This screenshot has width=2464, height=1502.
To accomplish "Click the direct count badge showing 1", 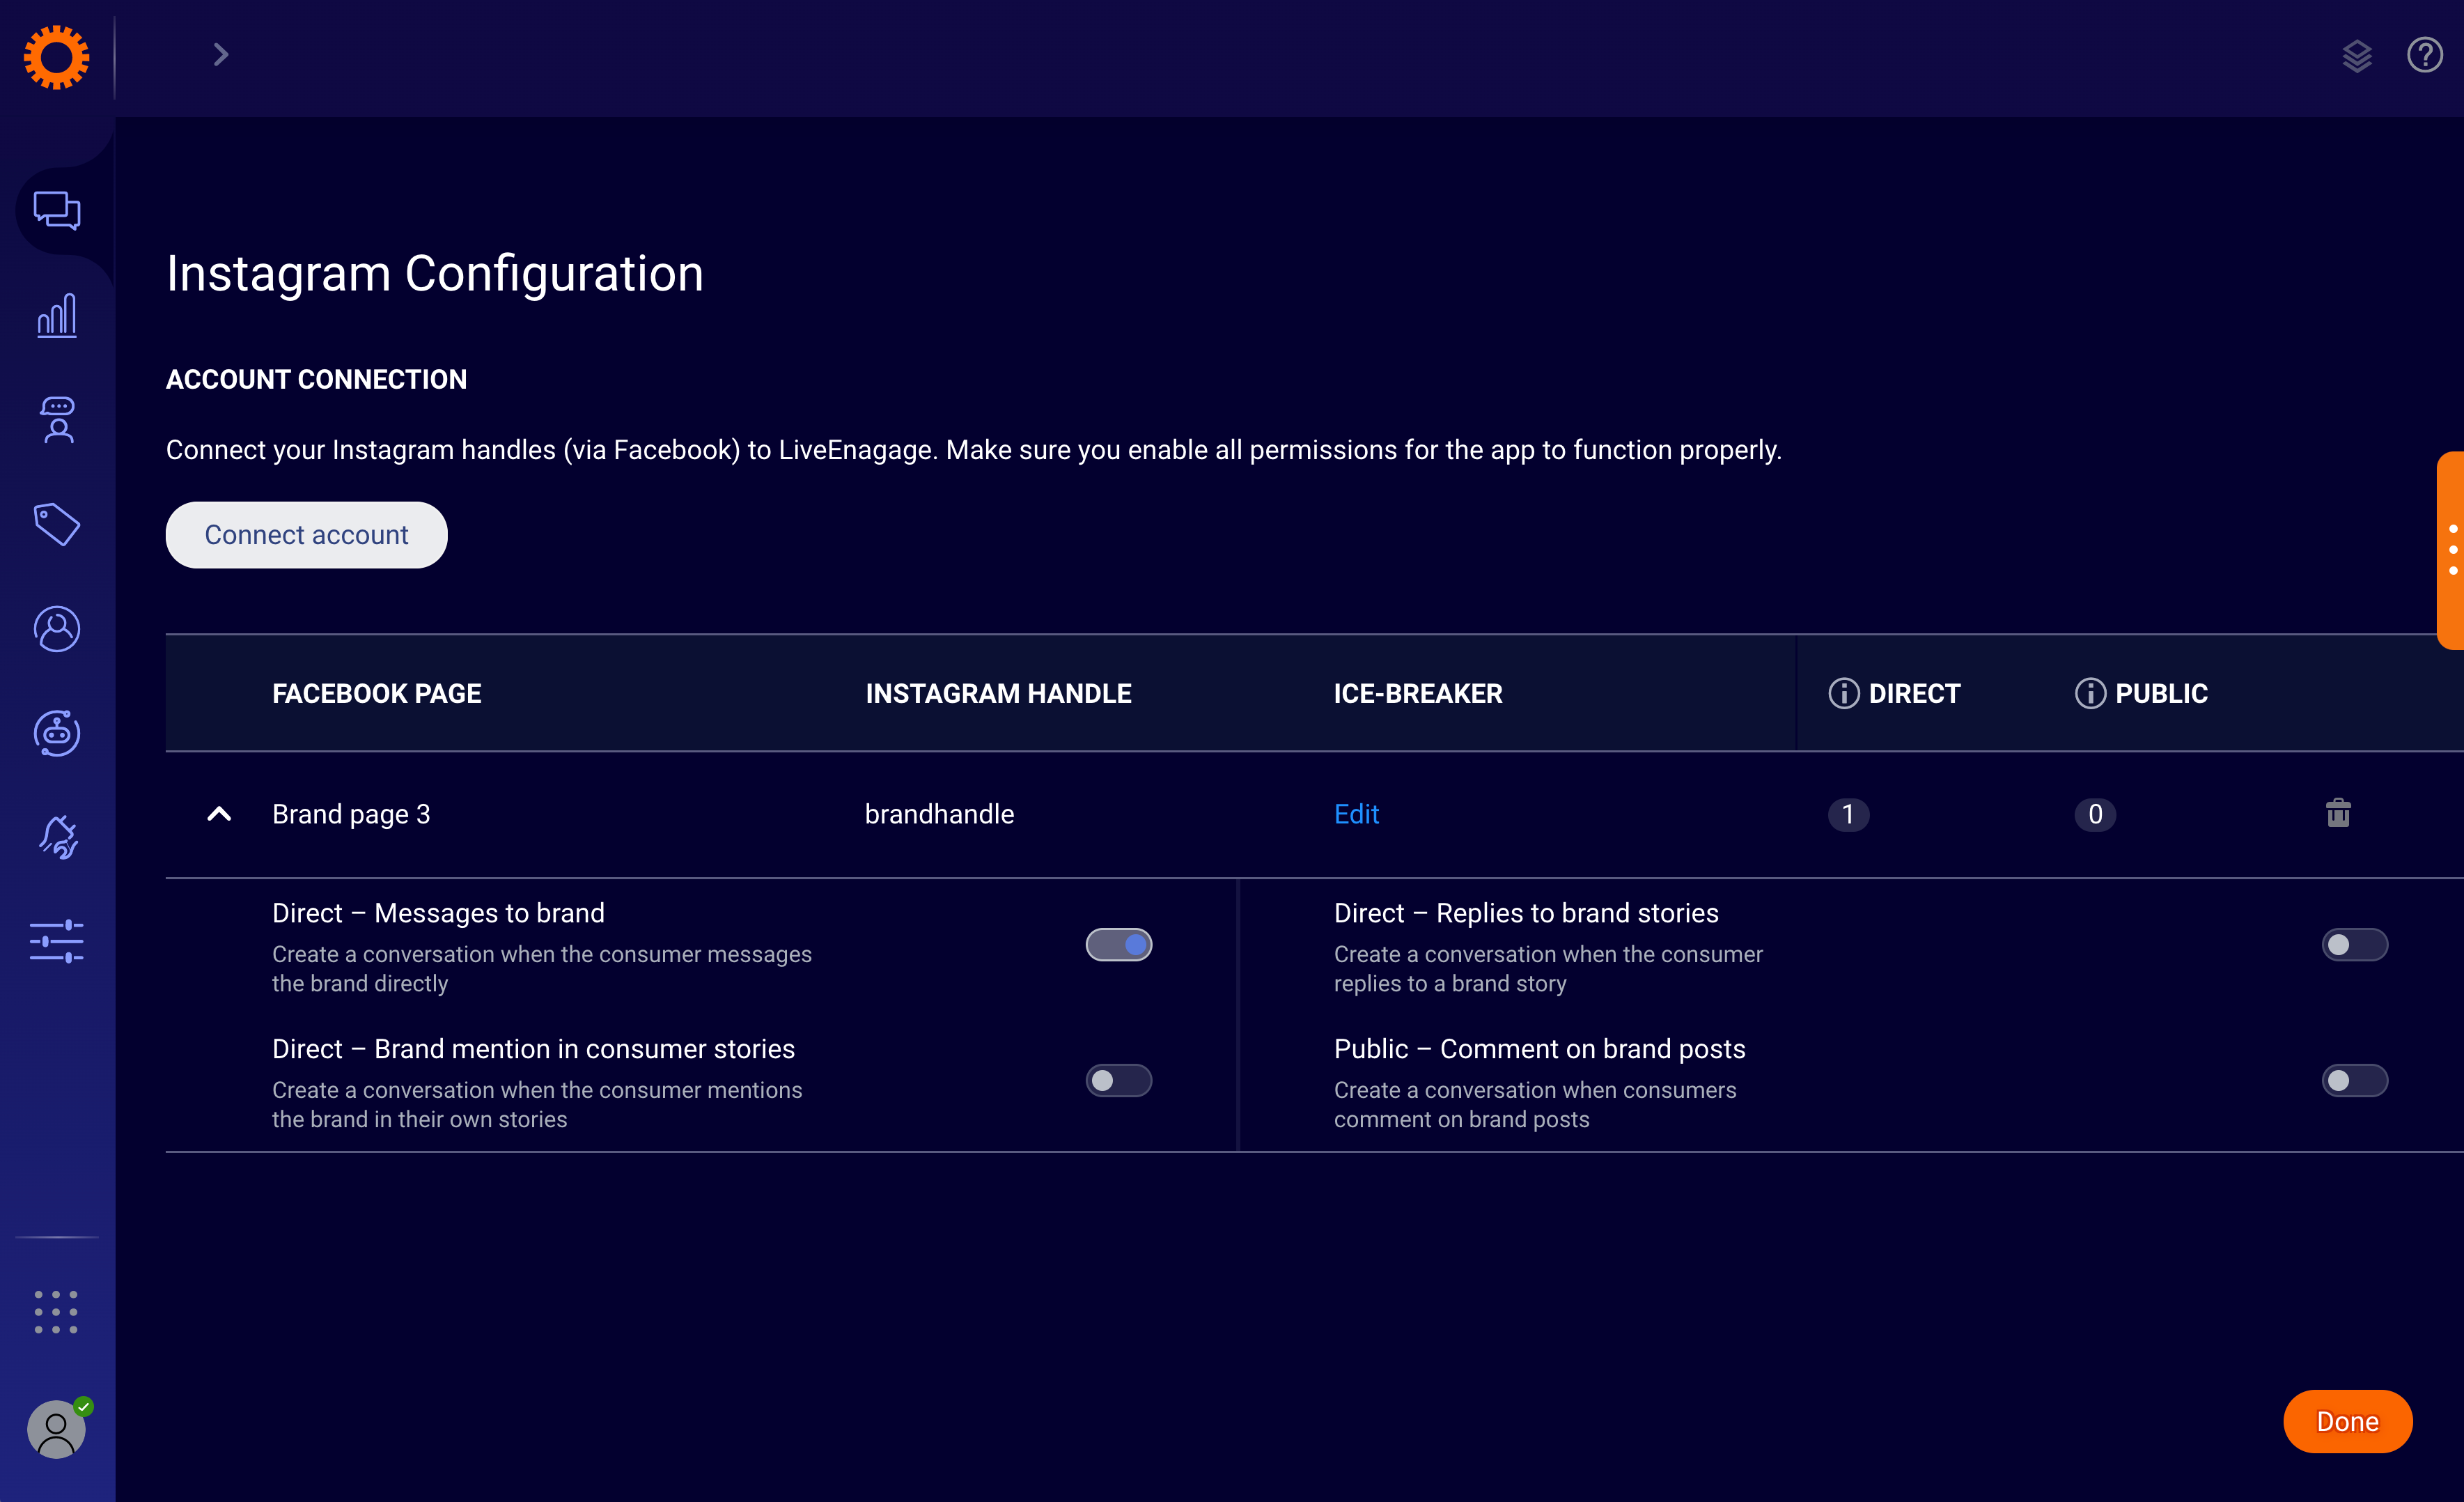I will [1848, 815].
